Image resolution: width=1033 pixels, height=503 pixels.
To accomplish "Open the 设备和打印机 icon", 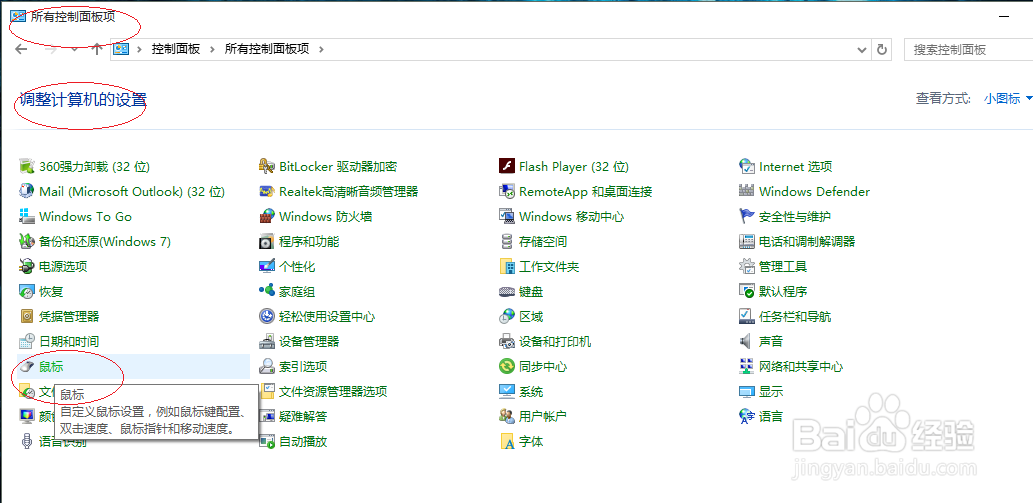I will coord(506,342).
